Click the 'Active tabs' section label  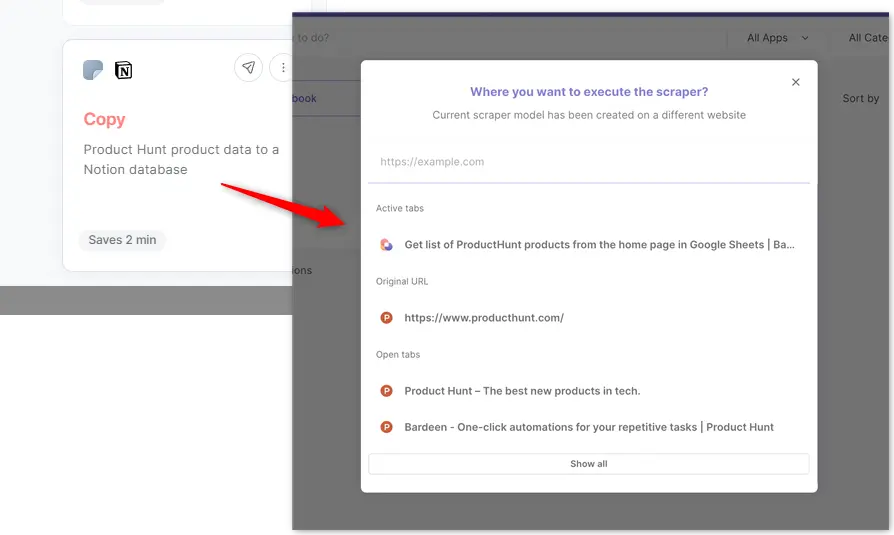click(x=400, y=208)
